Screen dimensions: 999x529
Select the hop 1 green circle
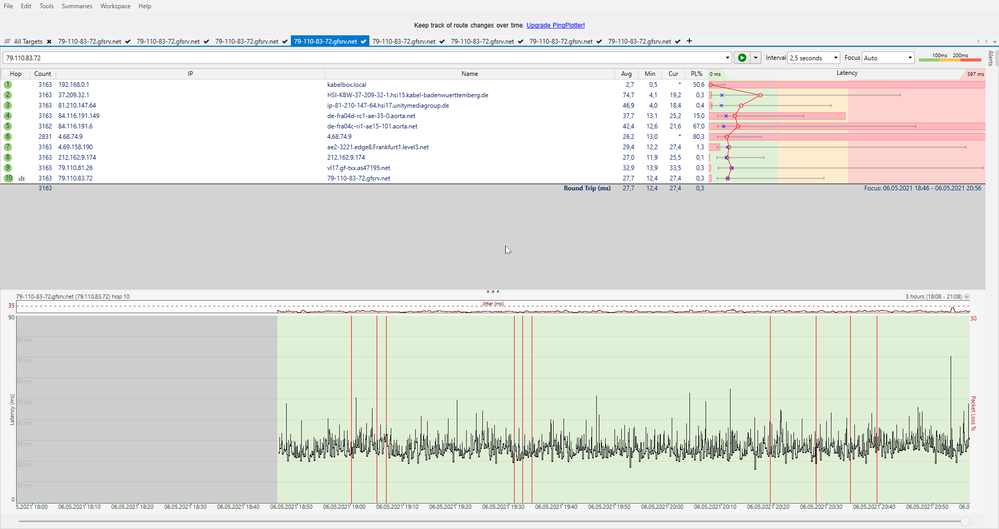[7, 85]
